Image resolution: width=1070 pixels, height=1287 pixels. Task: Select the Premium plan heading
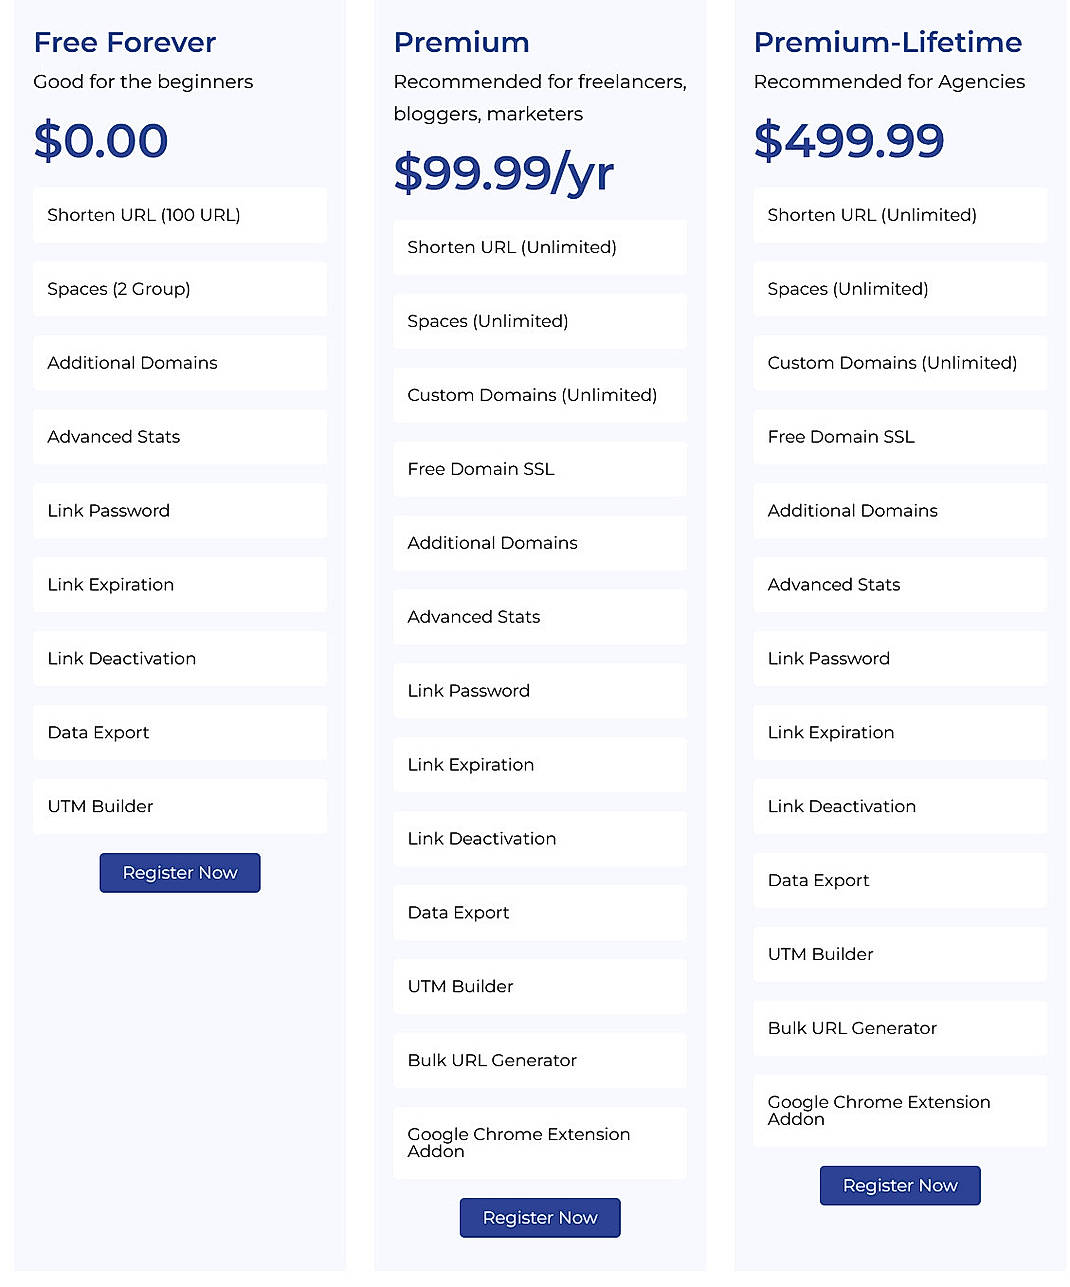461,42
